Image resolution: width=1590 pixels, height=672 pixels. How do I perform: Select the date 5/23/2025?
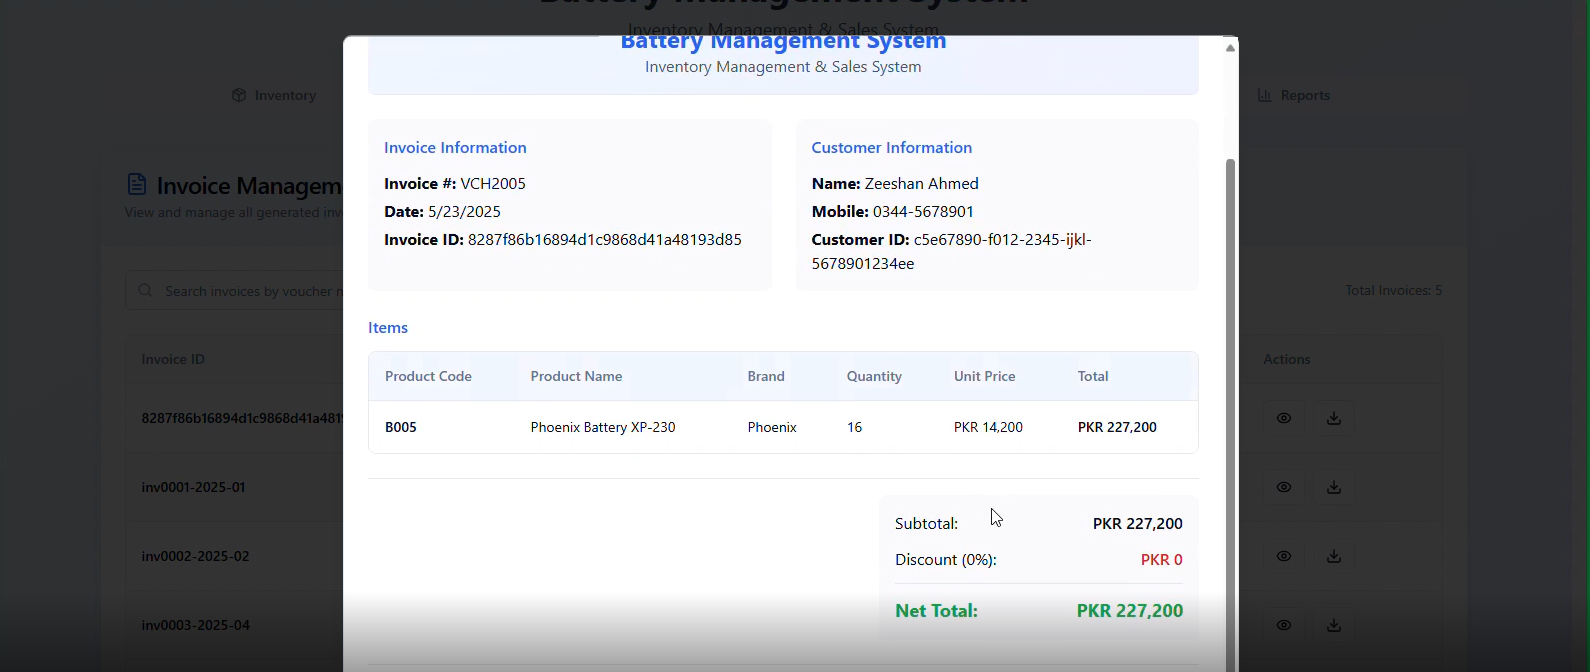(464, 212)
